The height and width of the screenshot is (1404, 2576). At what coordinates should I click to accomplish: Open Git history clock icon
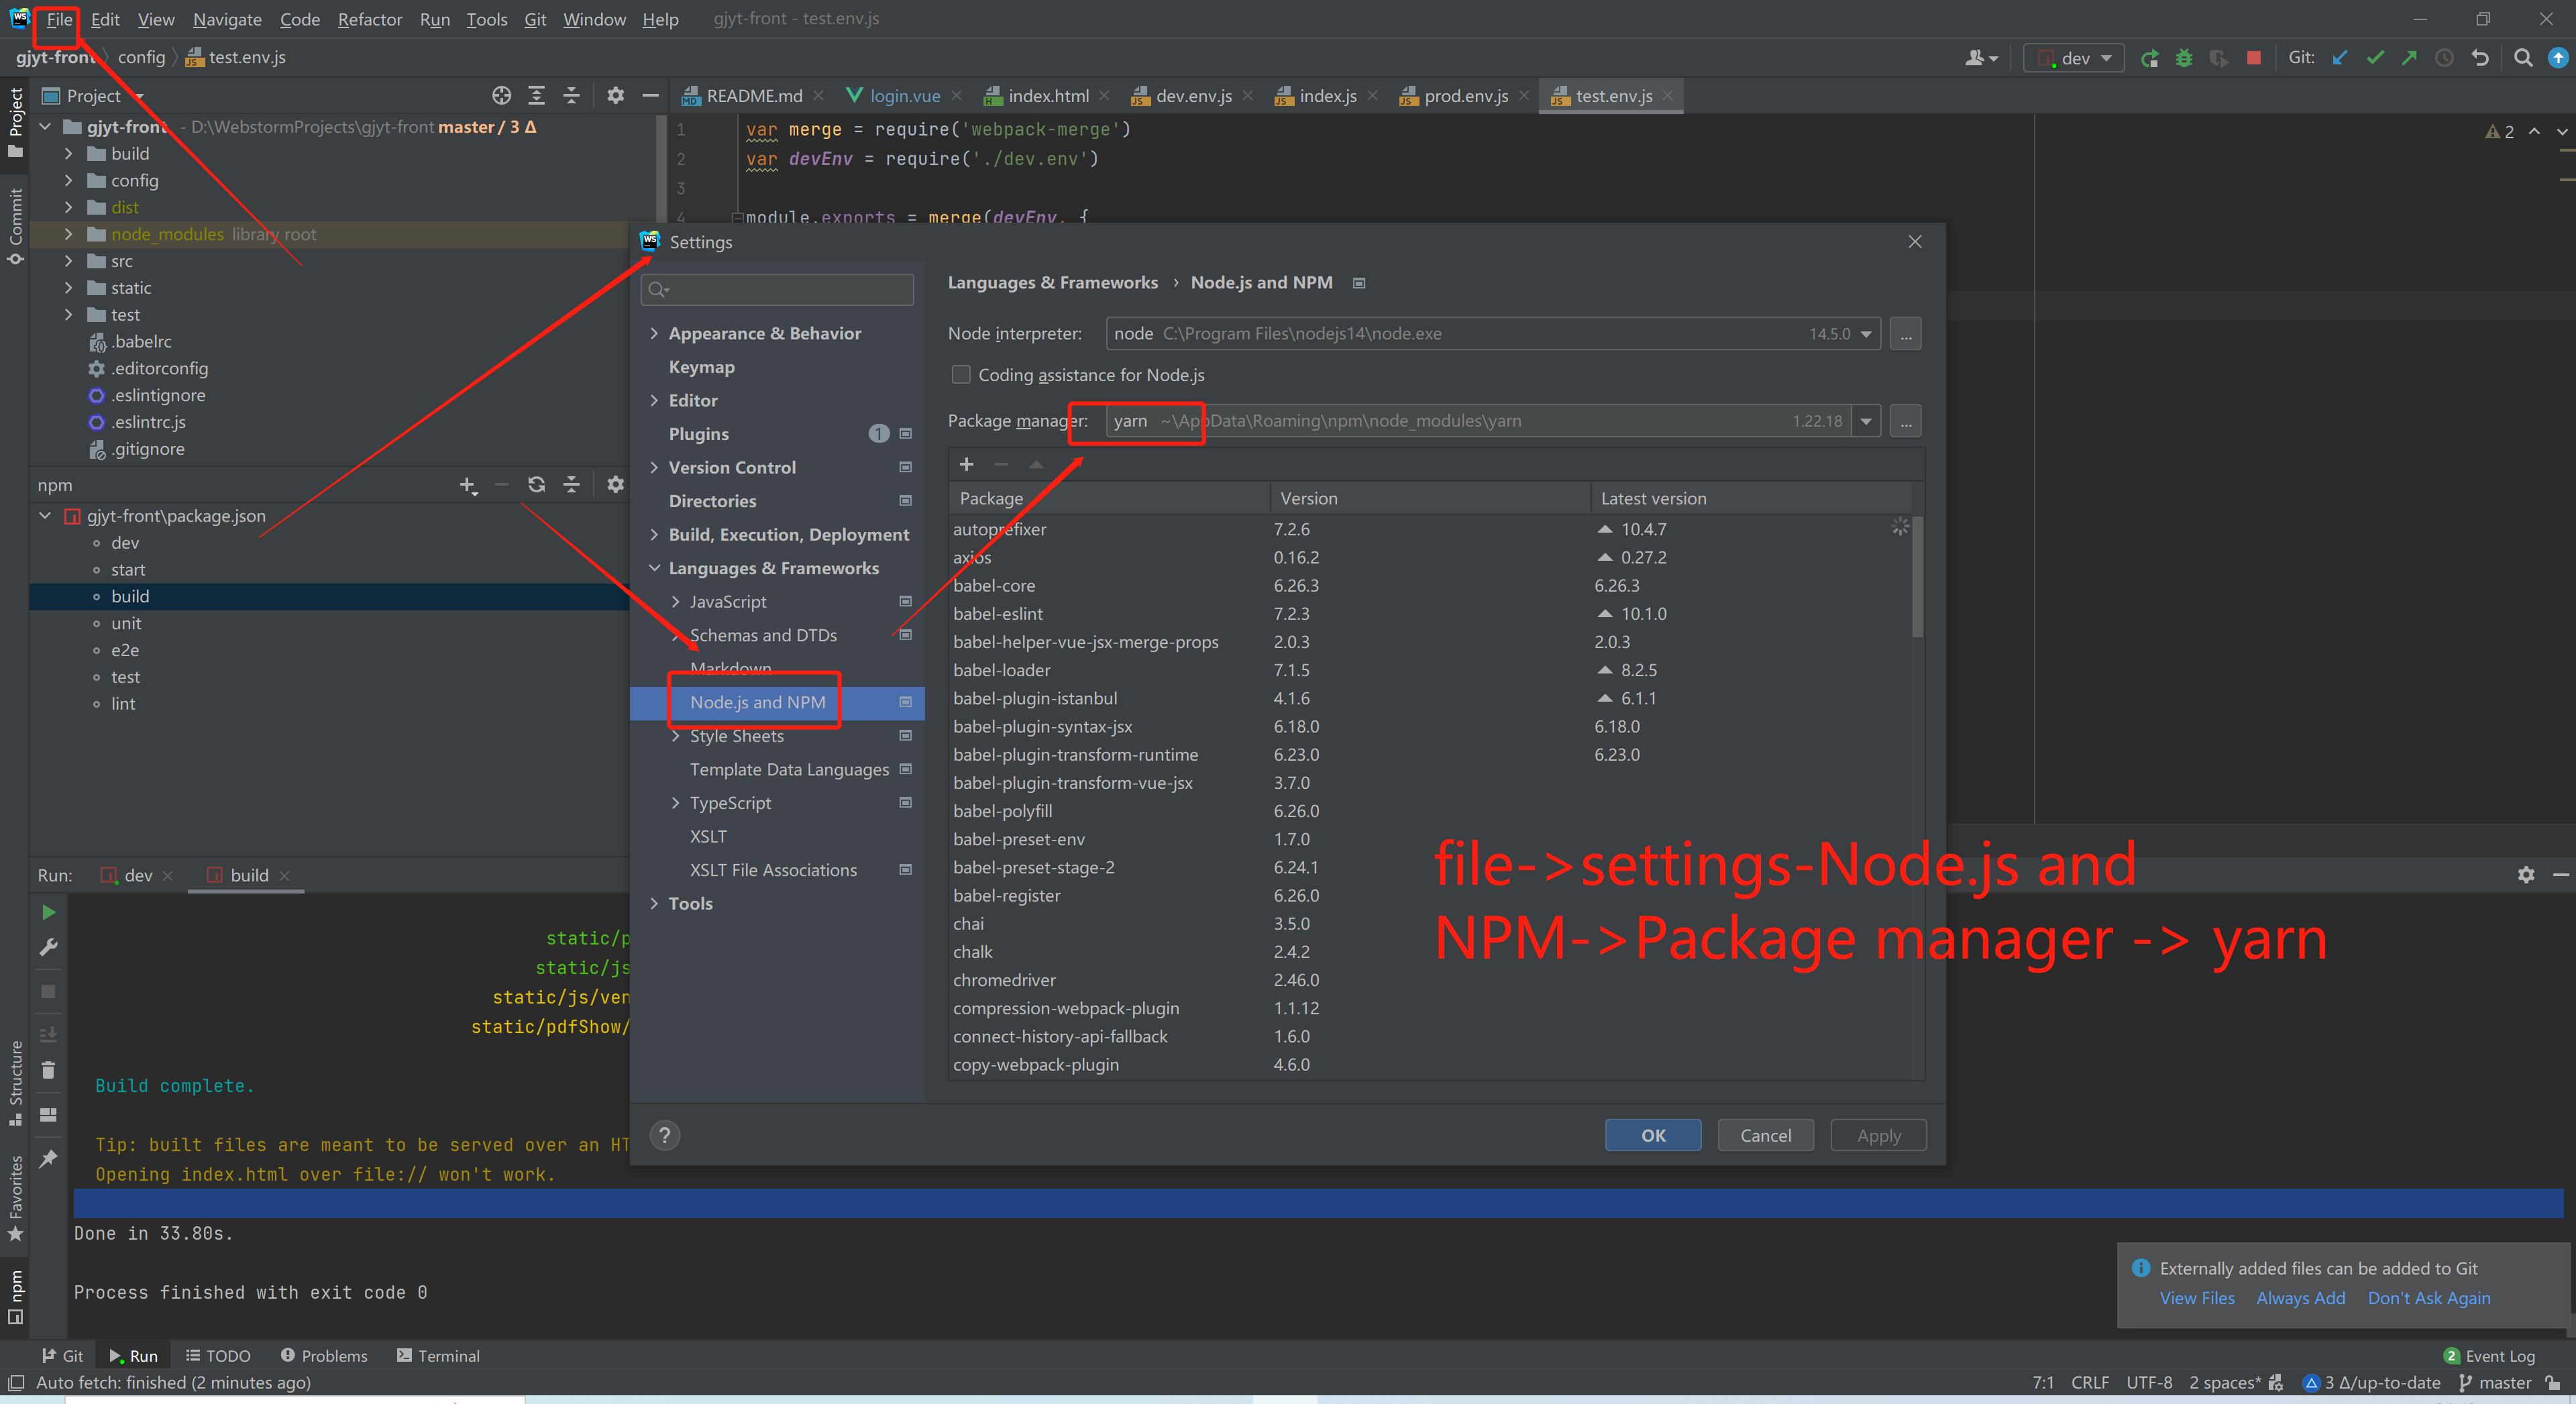tap(2444, 58)
